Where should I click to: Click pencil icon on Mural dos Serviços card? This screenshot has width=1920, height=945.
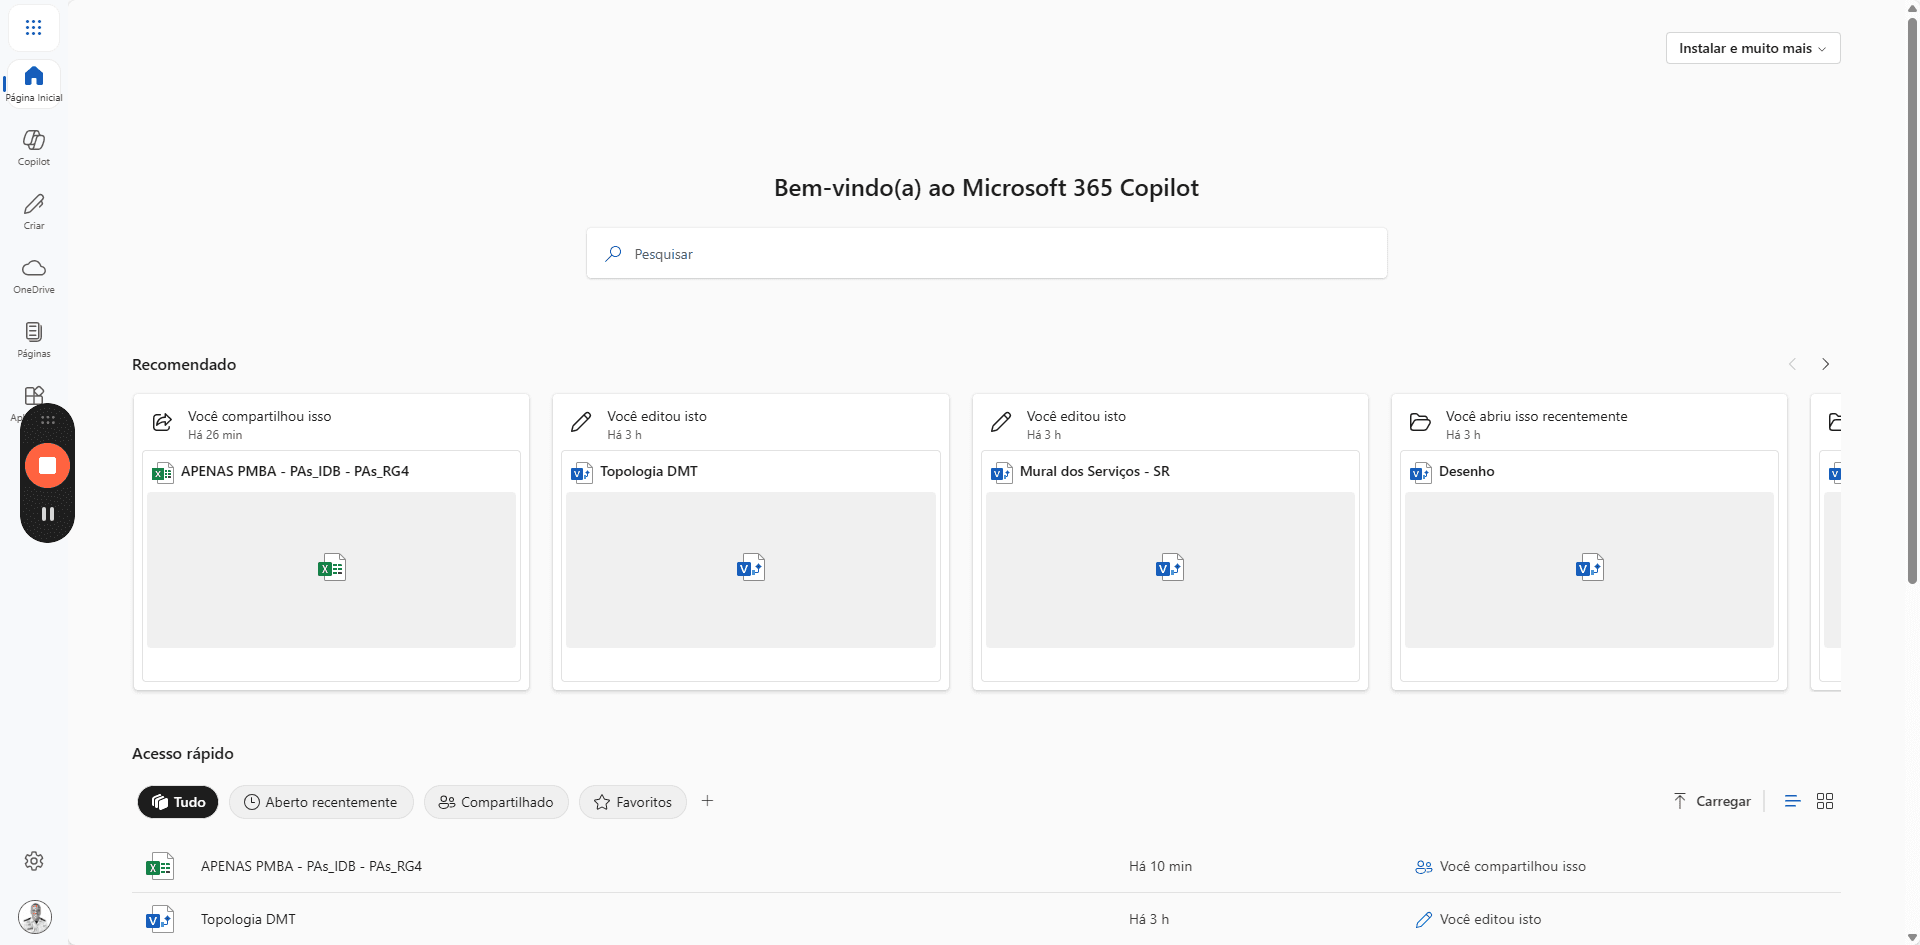tap(1001, 422)
